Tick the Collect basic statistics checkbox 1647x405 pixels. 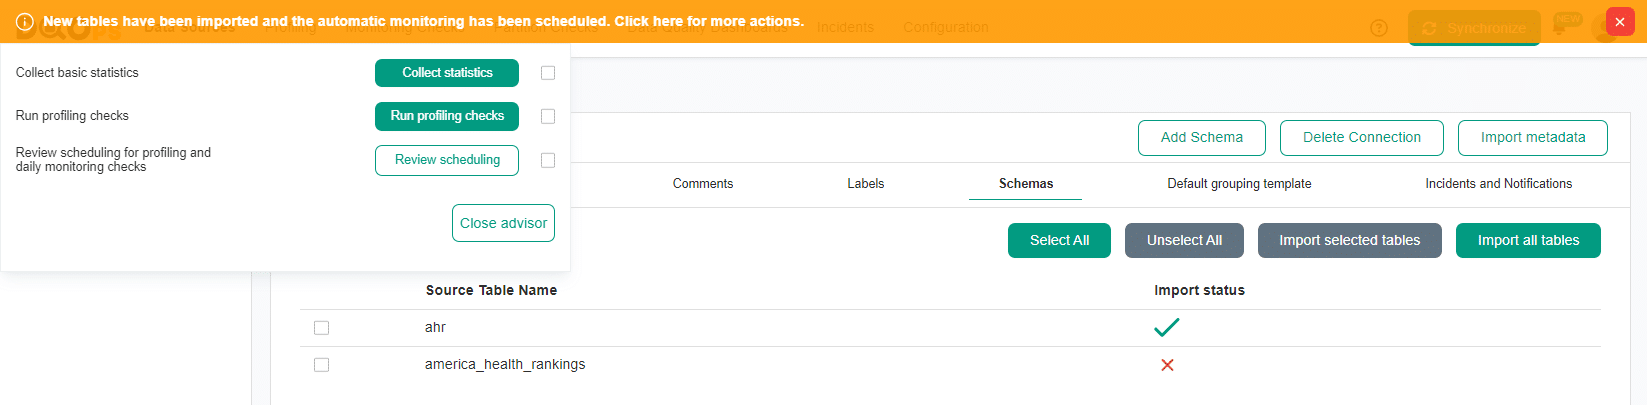(x=548, y=73)
